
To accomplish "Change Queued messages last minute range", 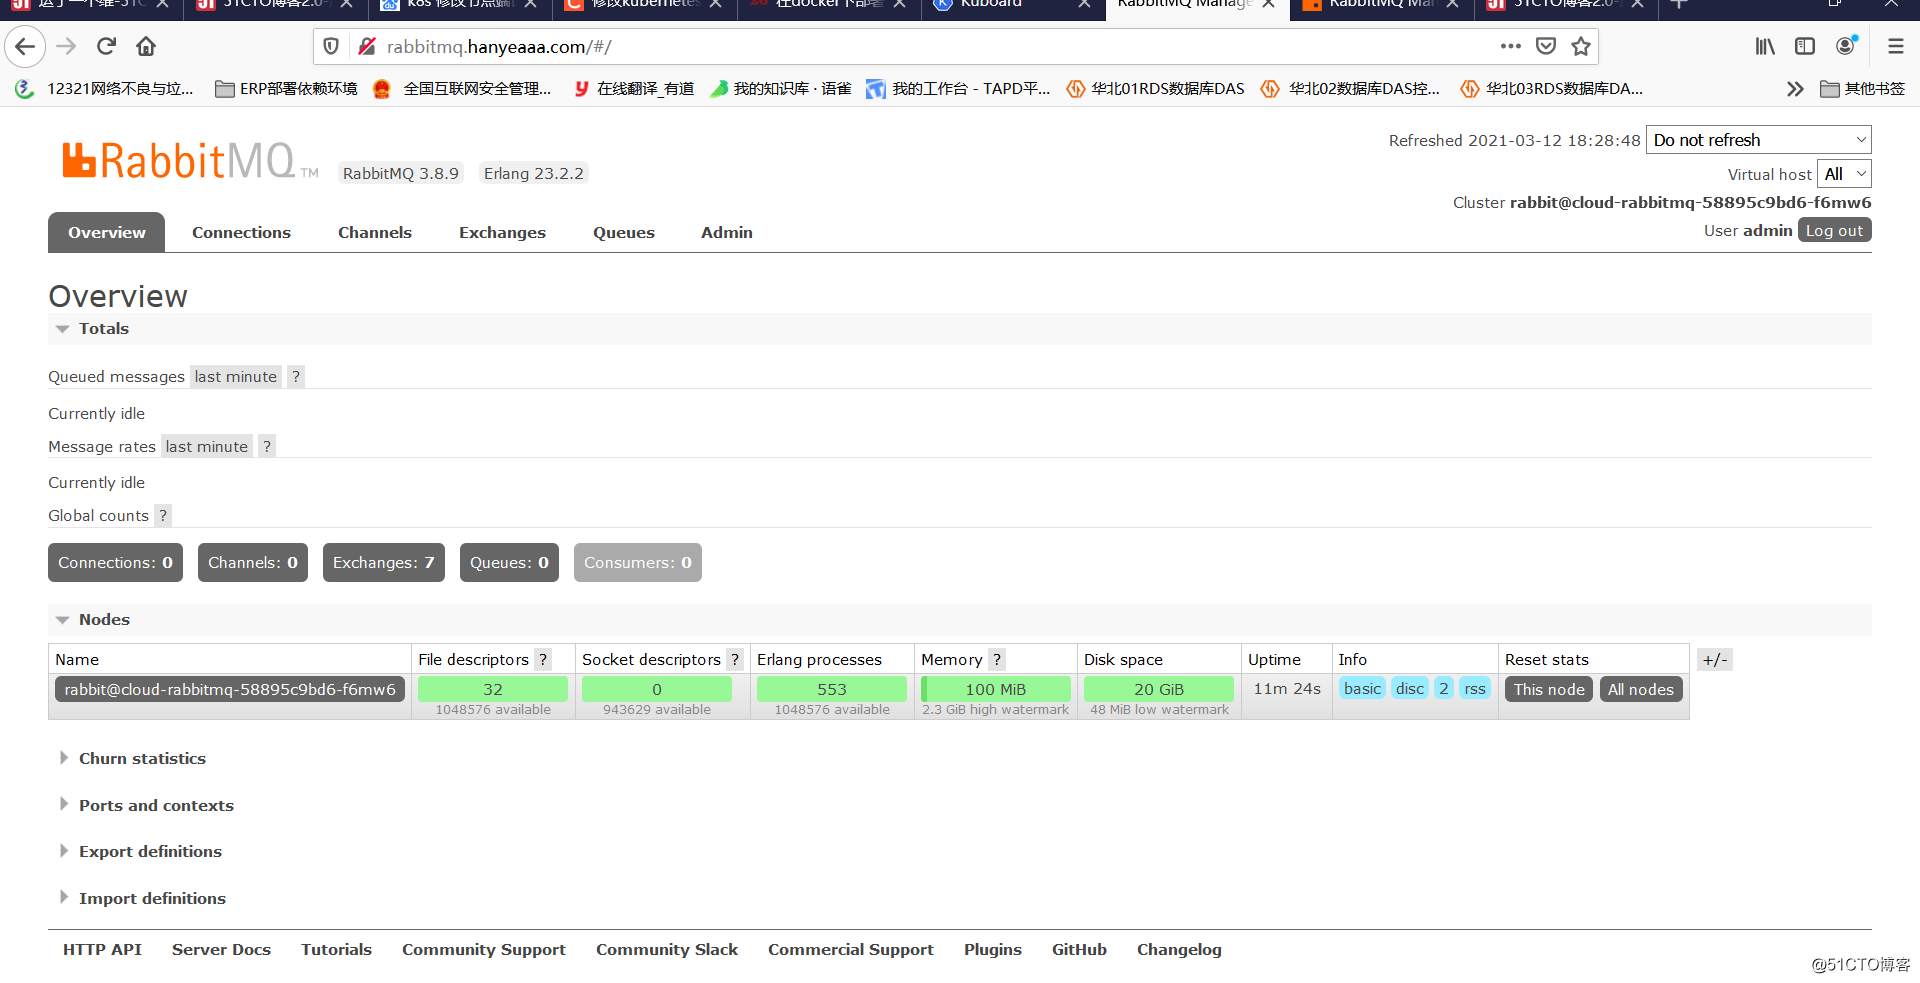I will [x=236, y=377].
